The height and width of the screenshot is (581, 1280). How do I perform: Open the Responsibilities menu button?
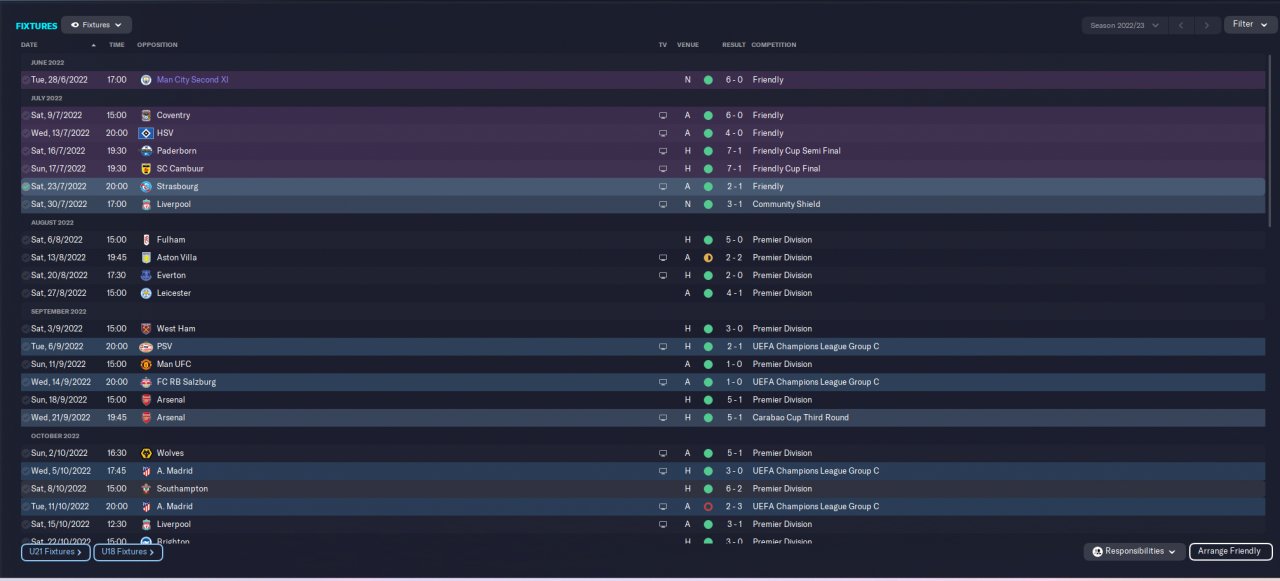coord(1134,551)
